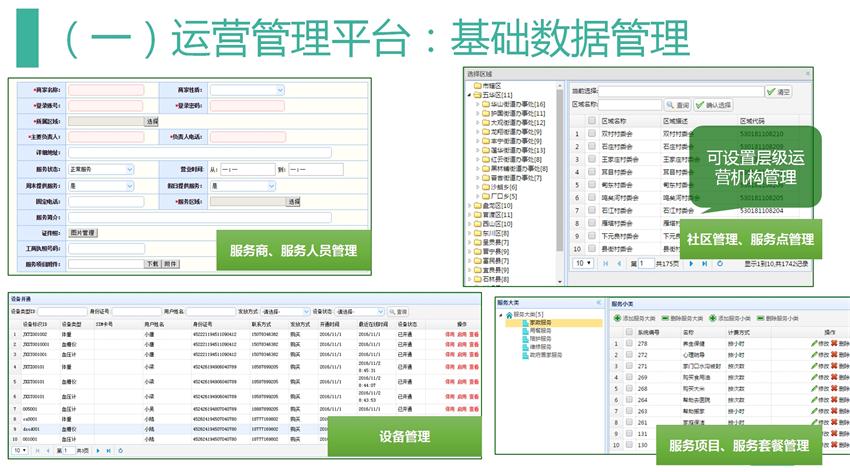Viewport: 850px width, 472px height.
Task: Click the 图片管理 button
Action: [x=82, y=232]
